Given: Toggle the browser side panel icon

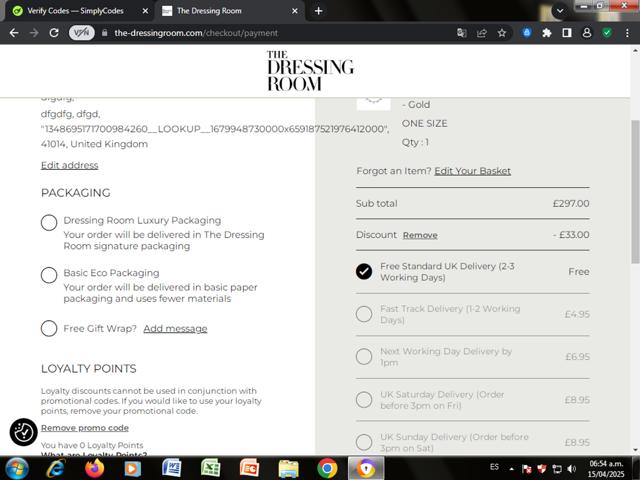Looking at the screenshot, I should tap(567, 33).
